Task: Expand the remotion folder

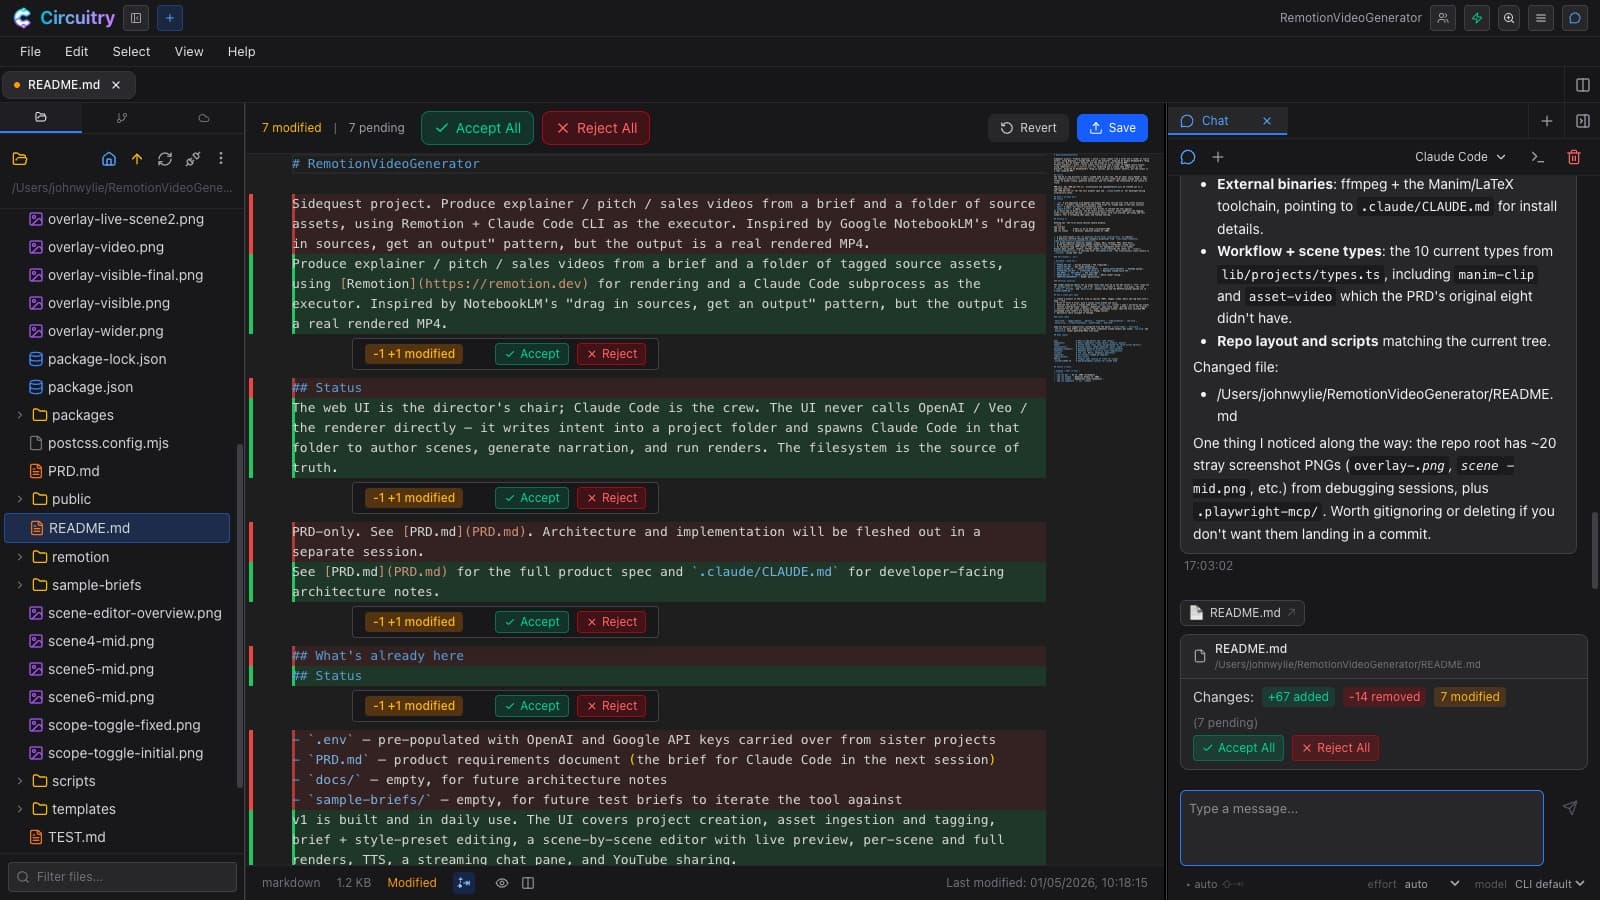Action: (x=20, y=557)
